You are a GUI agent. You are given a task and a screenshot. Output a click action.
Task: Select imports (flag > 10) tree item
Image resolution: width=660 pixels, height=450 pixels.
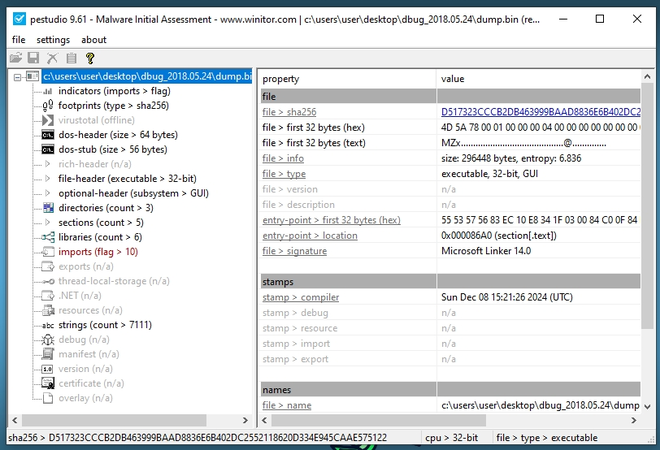98,252
